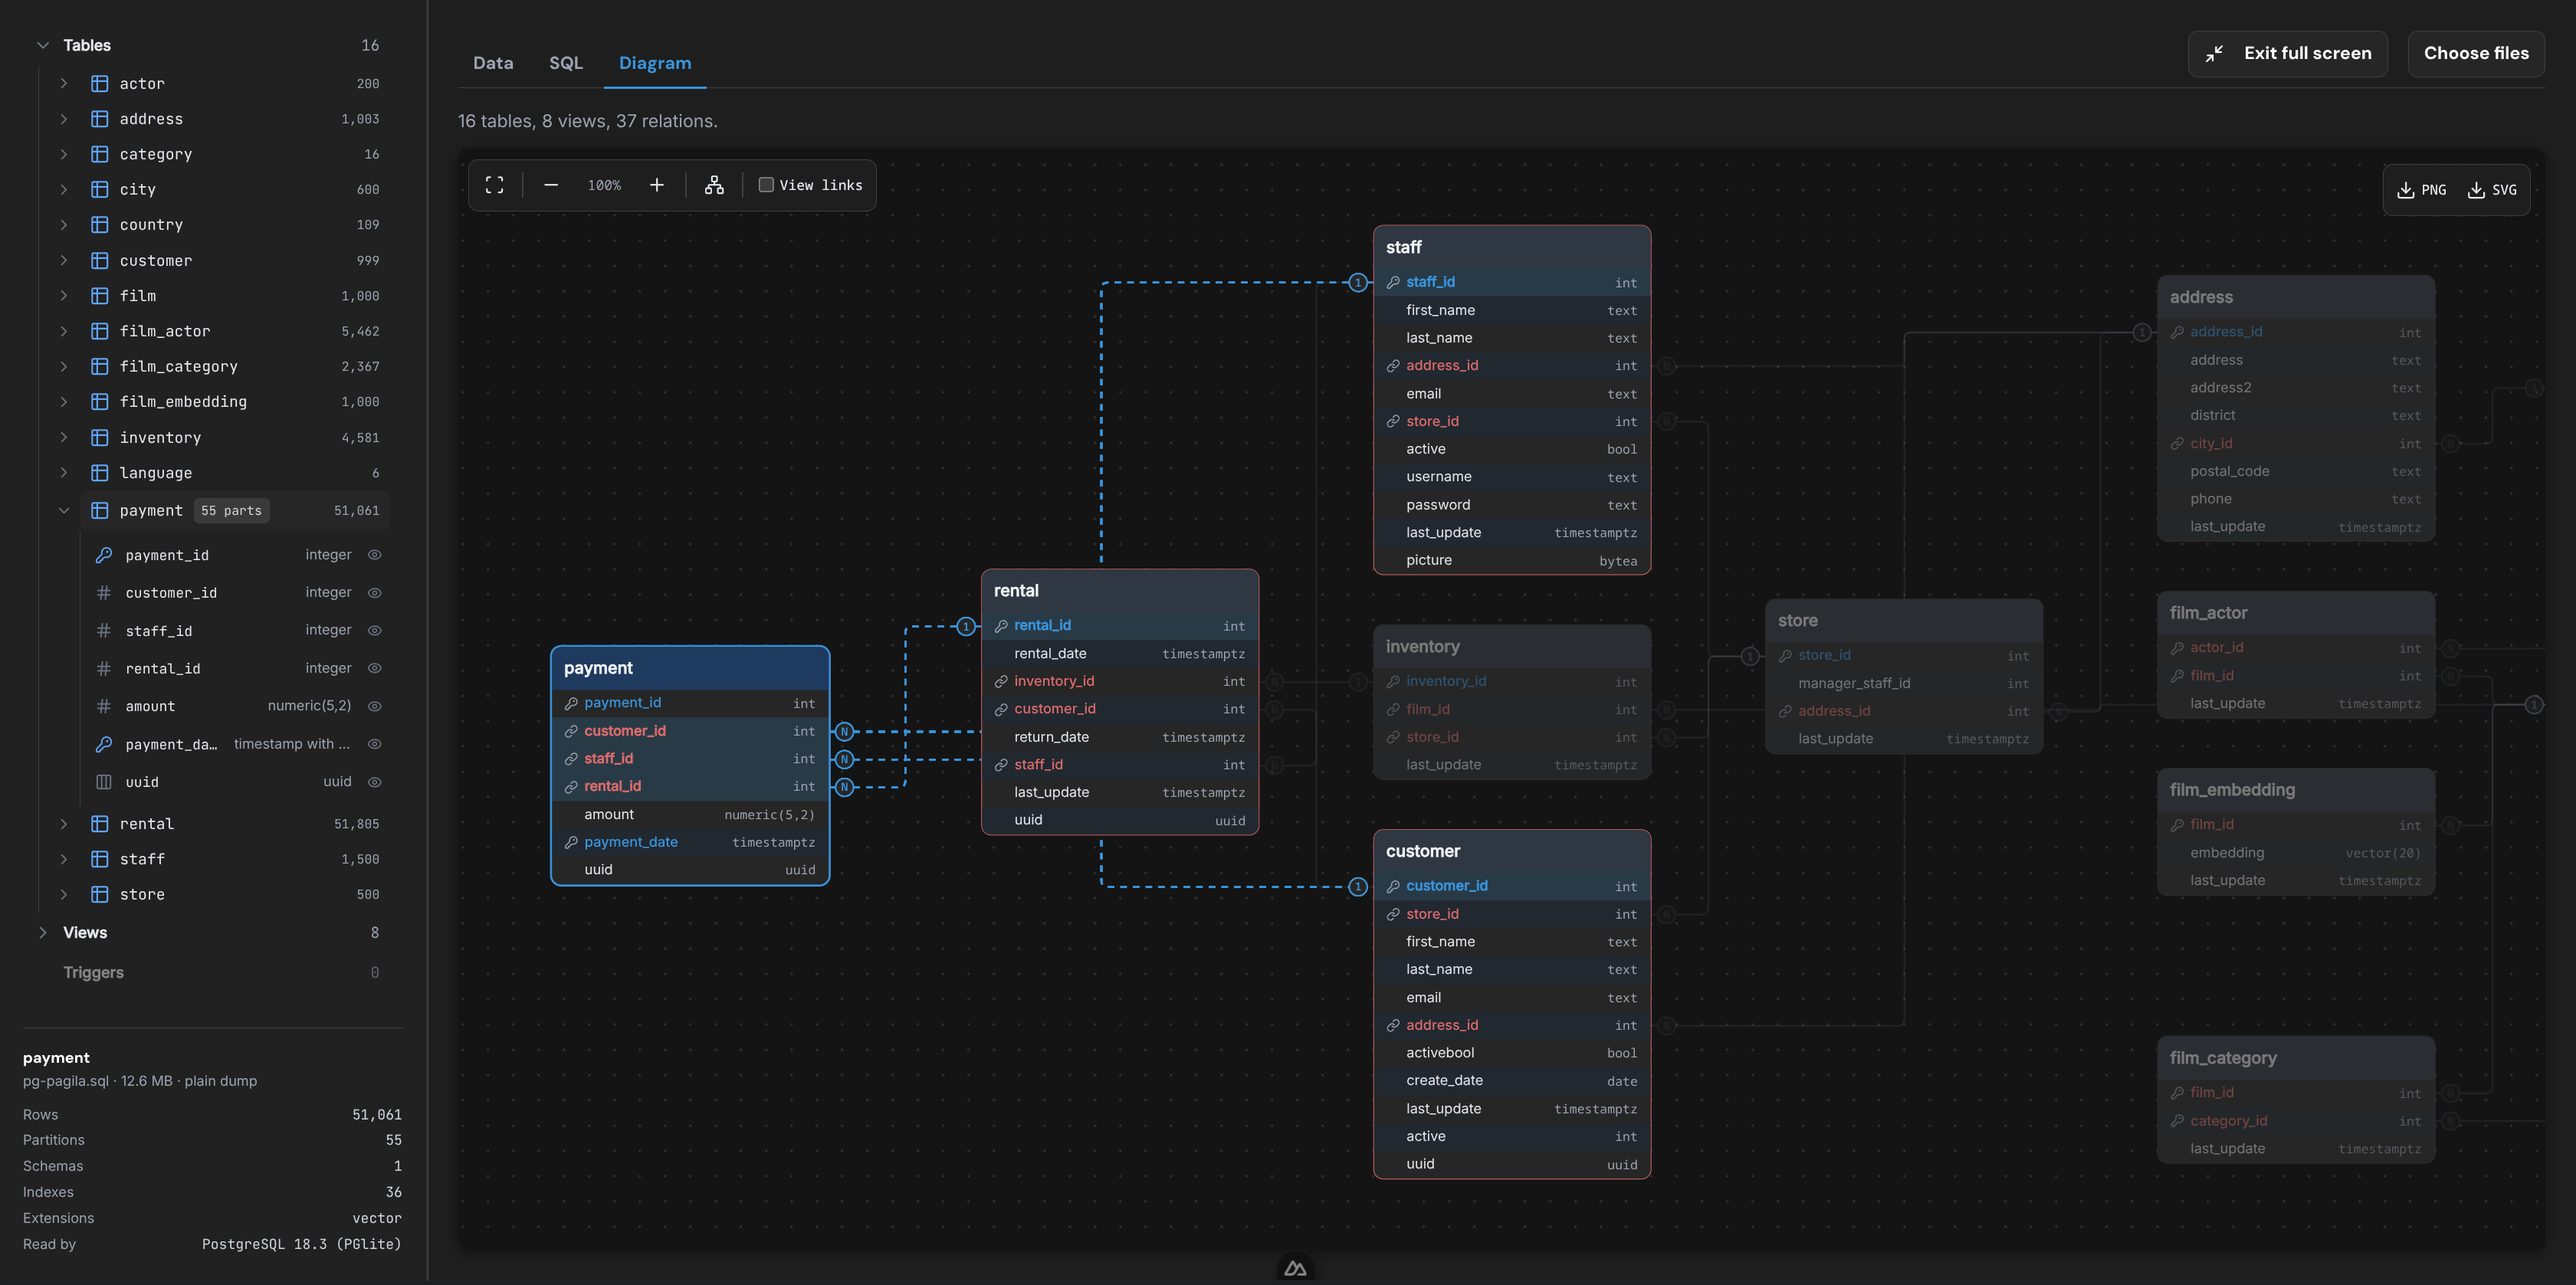Expand the Views section chevron
This screenshot has width=2576, height=1285.
click(42, 932)
